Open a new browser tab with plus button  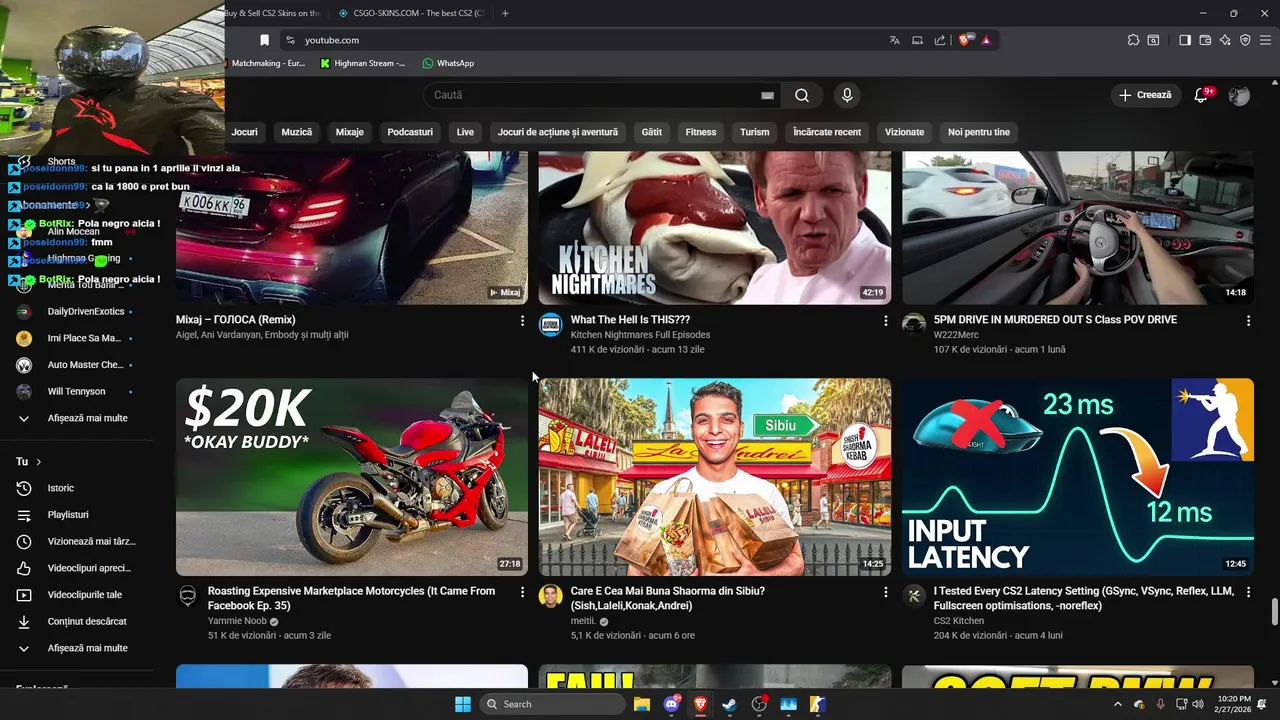coord(505,13)
